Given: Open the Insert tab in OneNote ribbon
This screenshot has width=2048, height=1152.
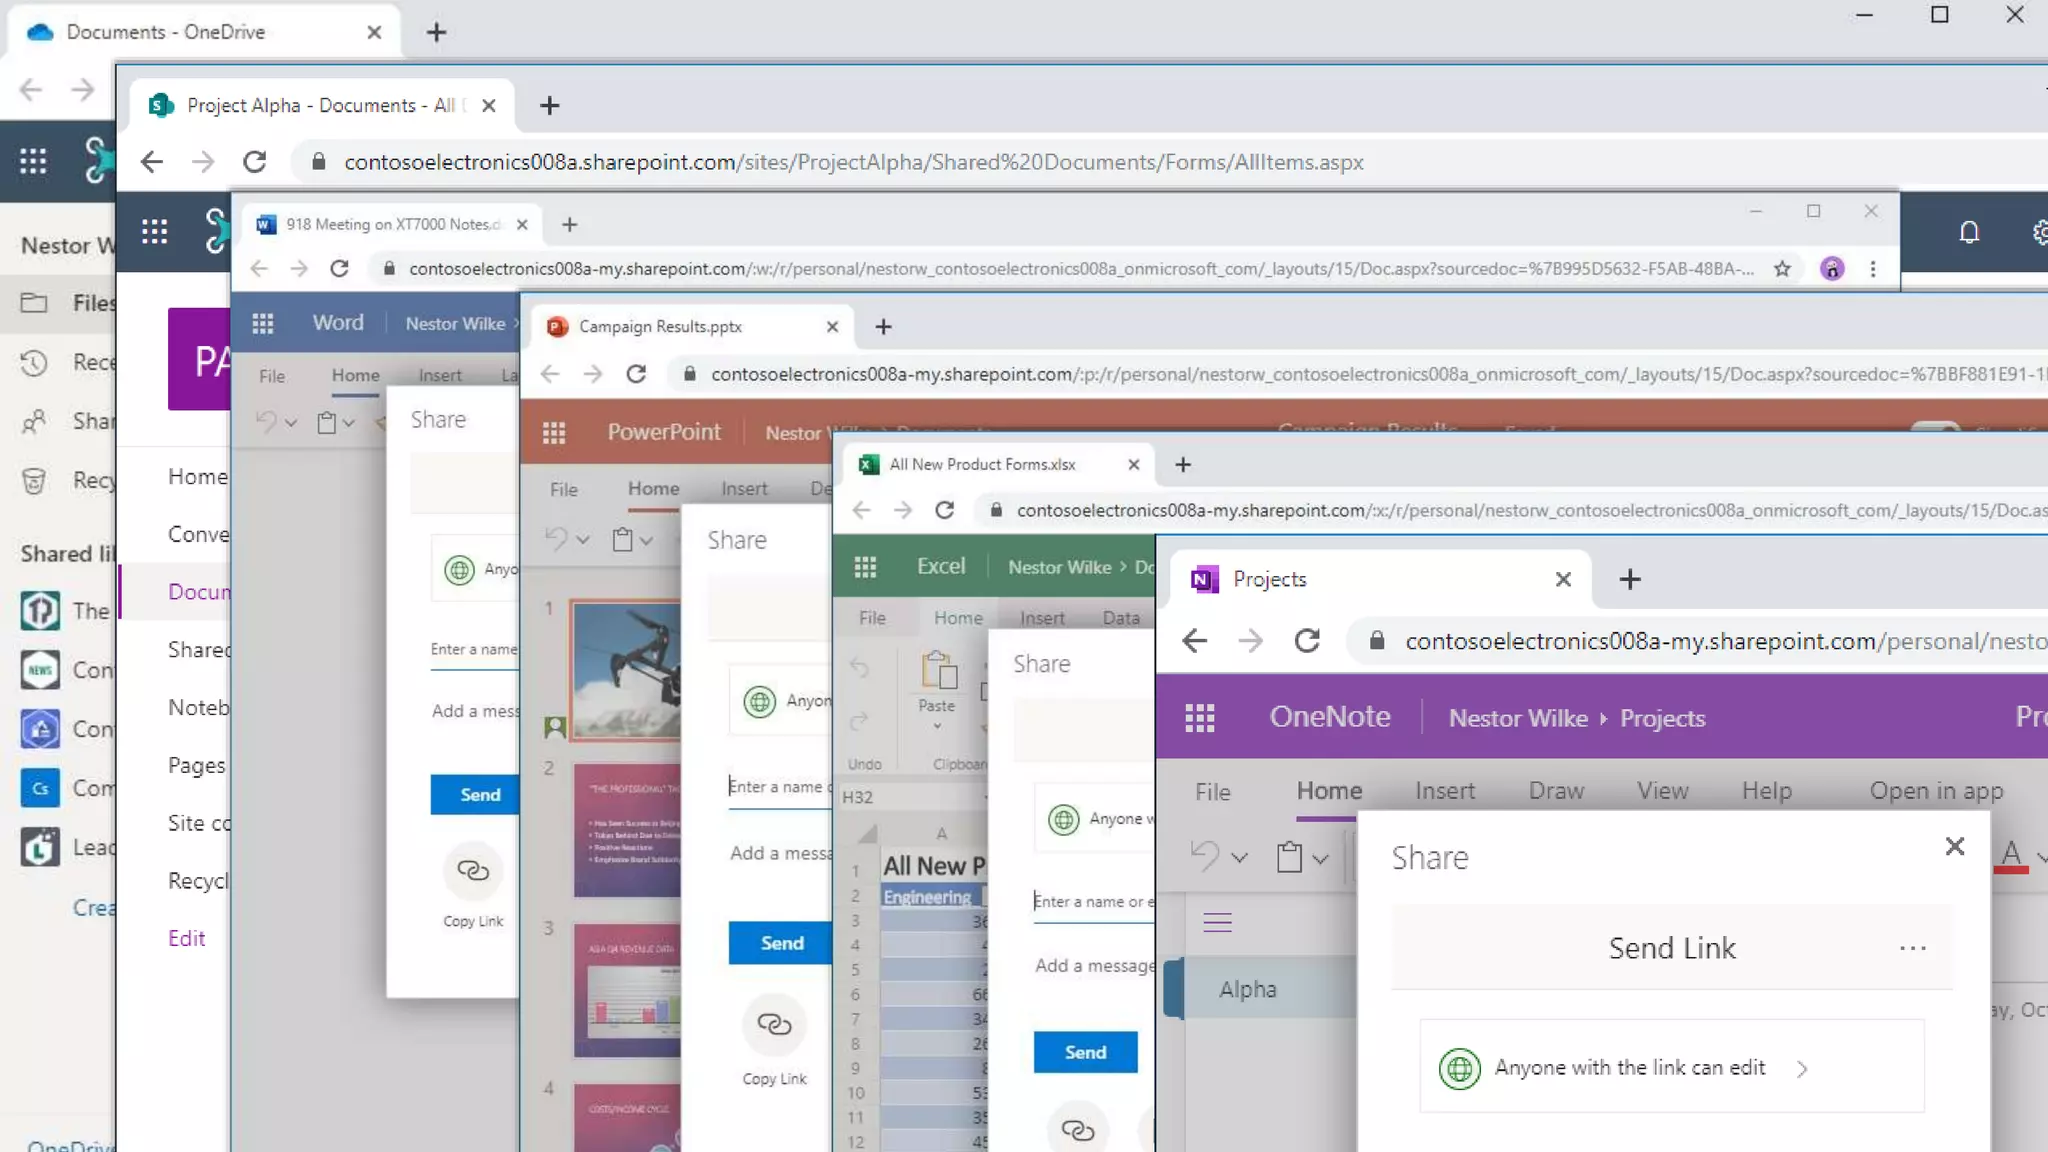Looking at the screenshot, I should 1444,791.
